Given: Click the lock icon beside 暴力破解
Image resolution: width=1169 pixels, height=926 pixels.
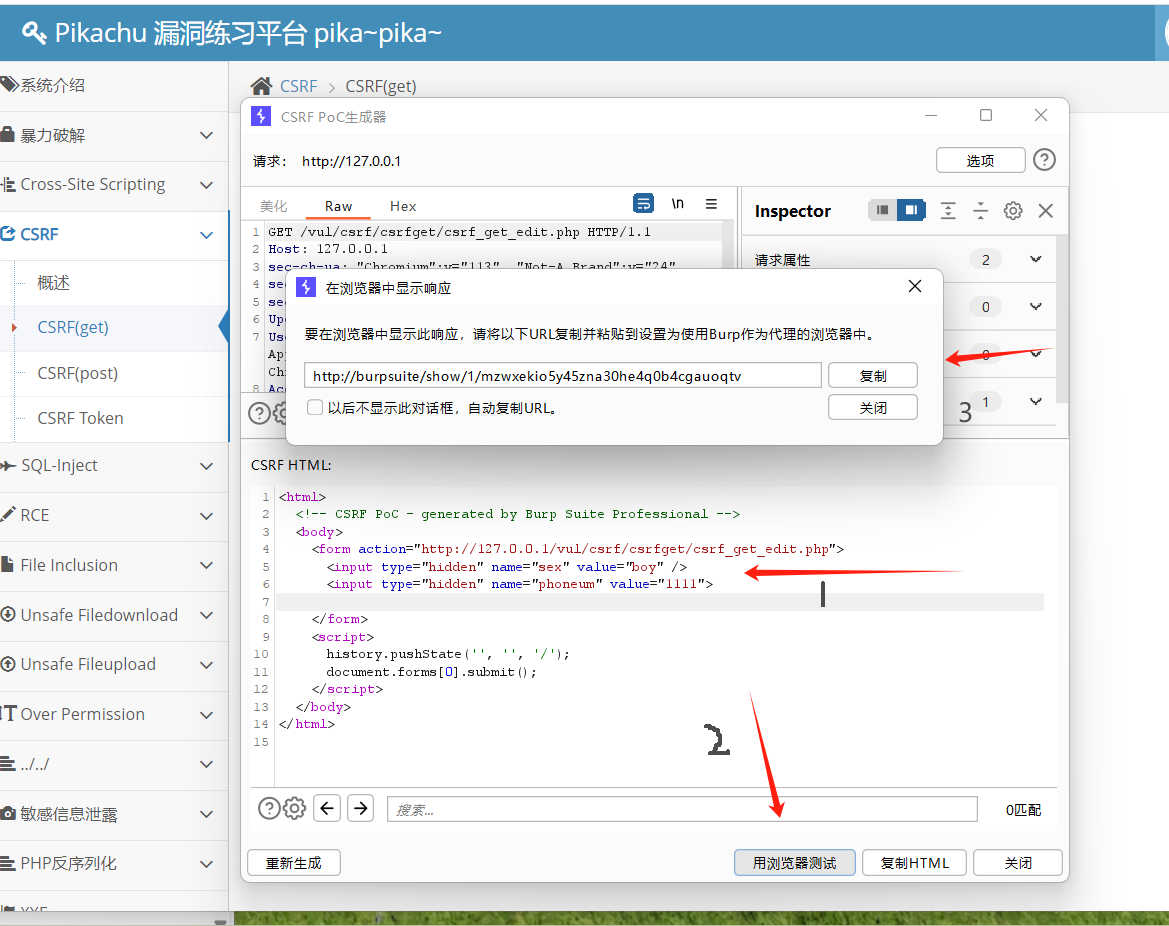Looking at the screenshot, I should [7, 134].
